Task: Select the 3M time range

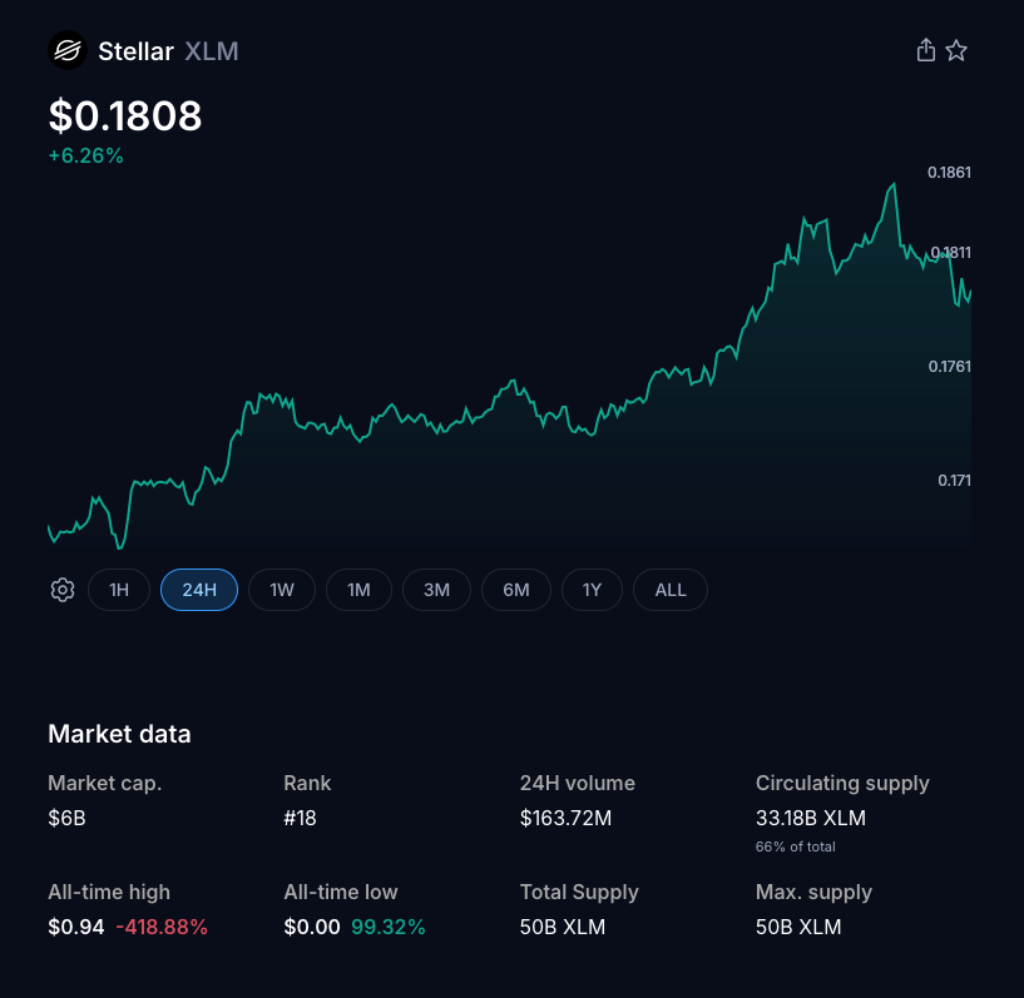Action: [x=436, y=590]
